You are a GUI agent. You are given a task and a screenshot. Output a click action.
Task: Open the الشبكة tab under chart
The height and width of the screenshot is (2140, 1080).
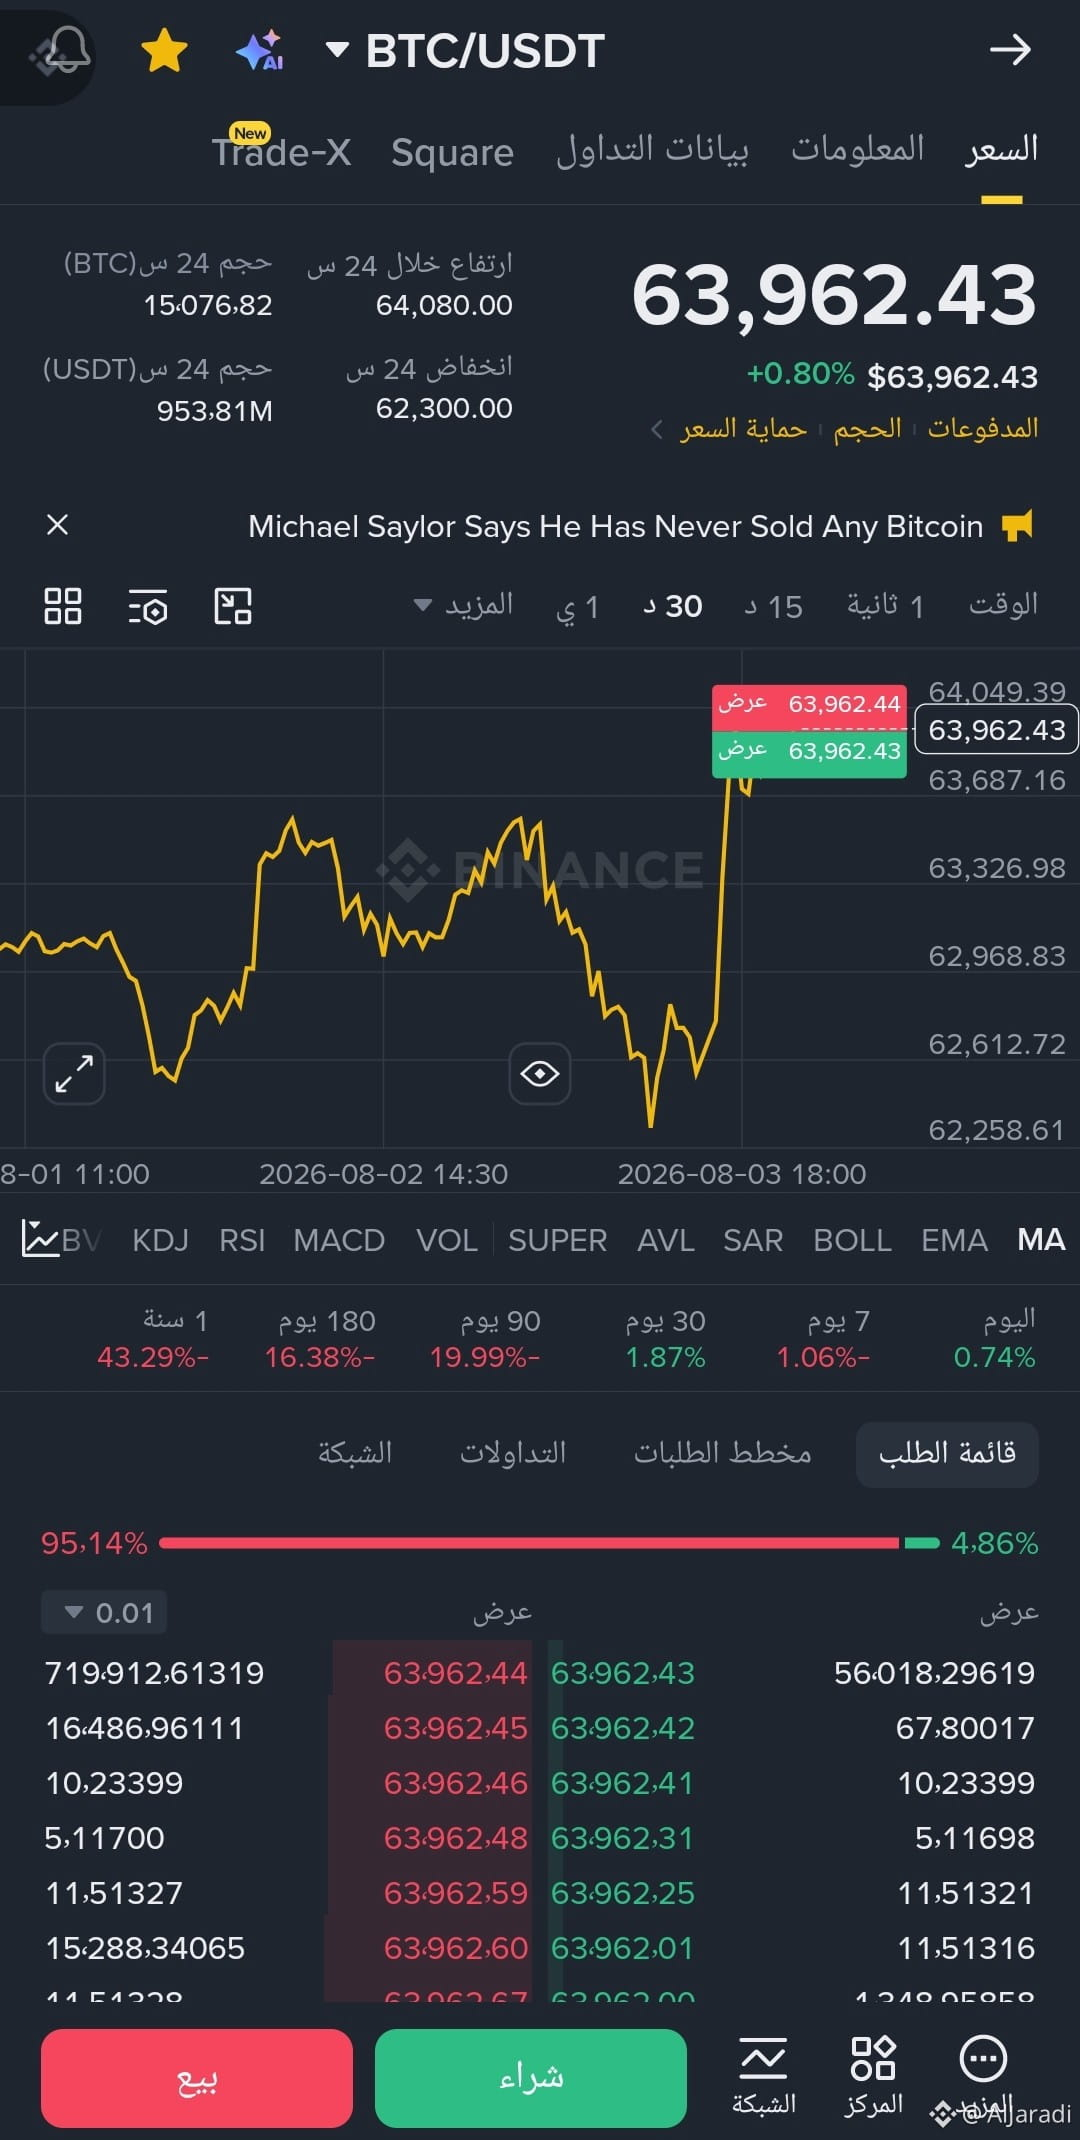pyautogui.click(x=355, y=1453)
